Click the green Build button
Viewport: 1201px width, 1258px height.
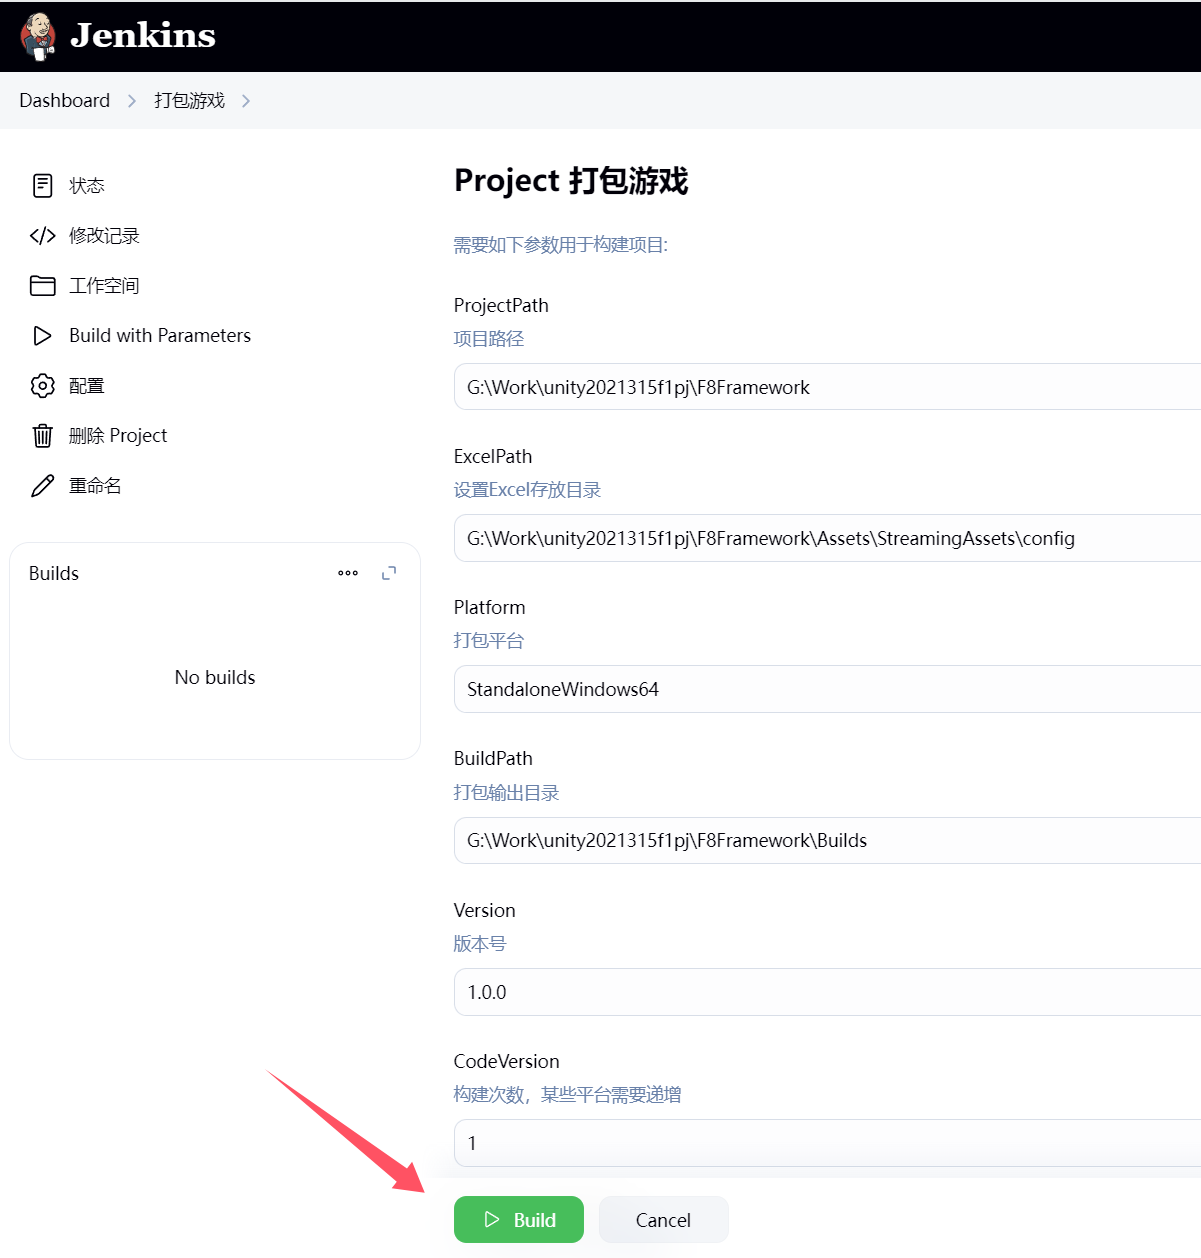click(519, 1219)
